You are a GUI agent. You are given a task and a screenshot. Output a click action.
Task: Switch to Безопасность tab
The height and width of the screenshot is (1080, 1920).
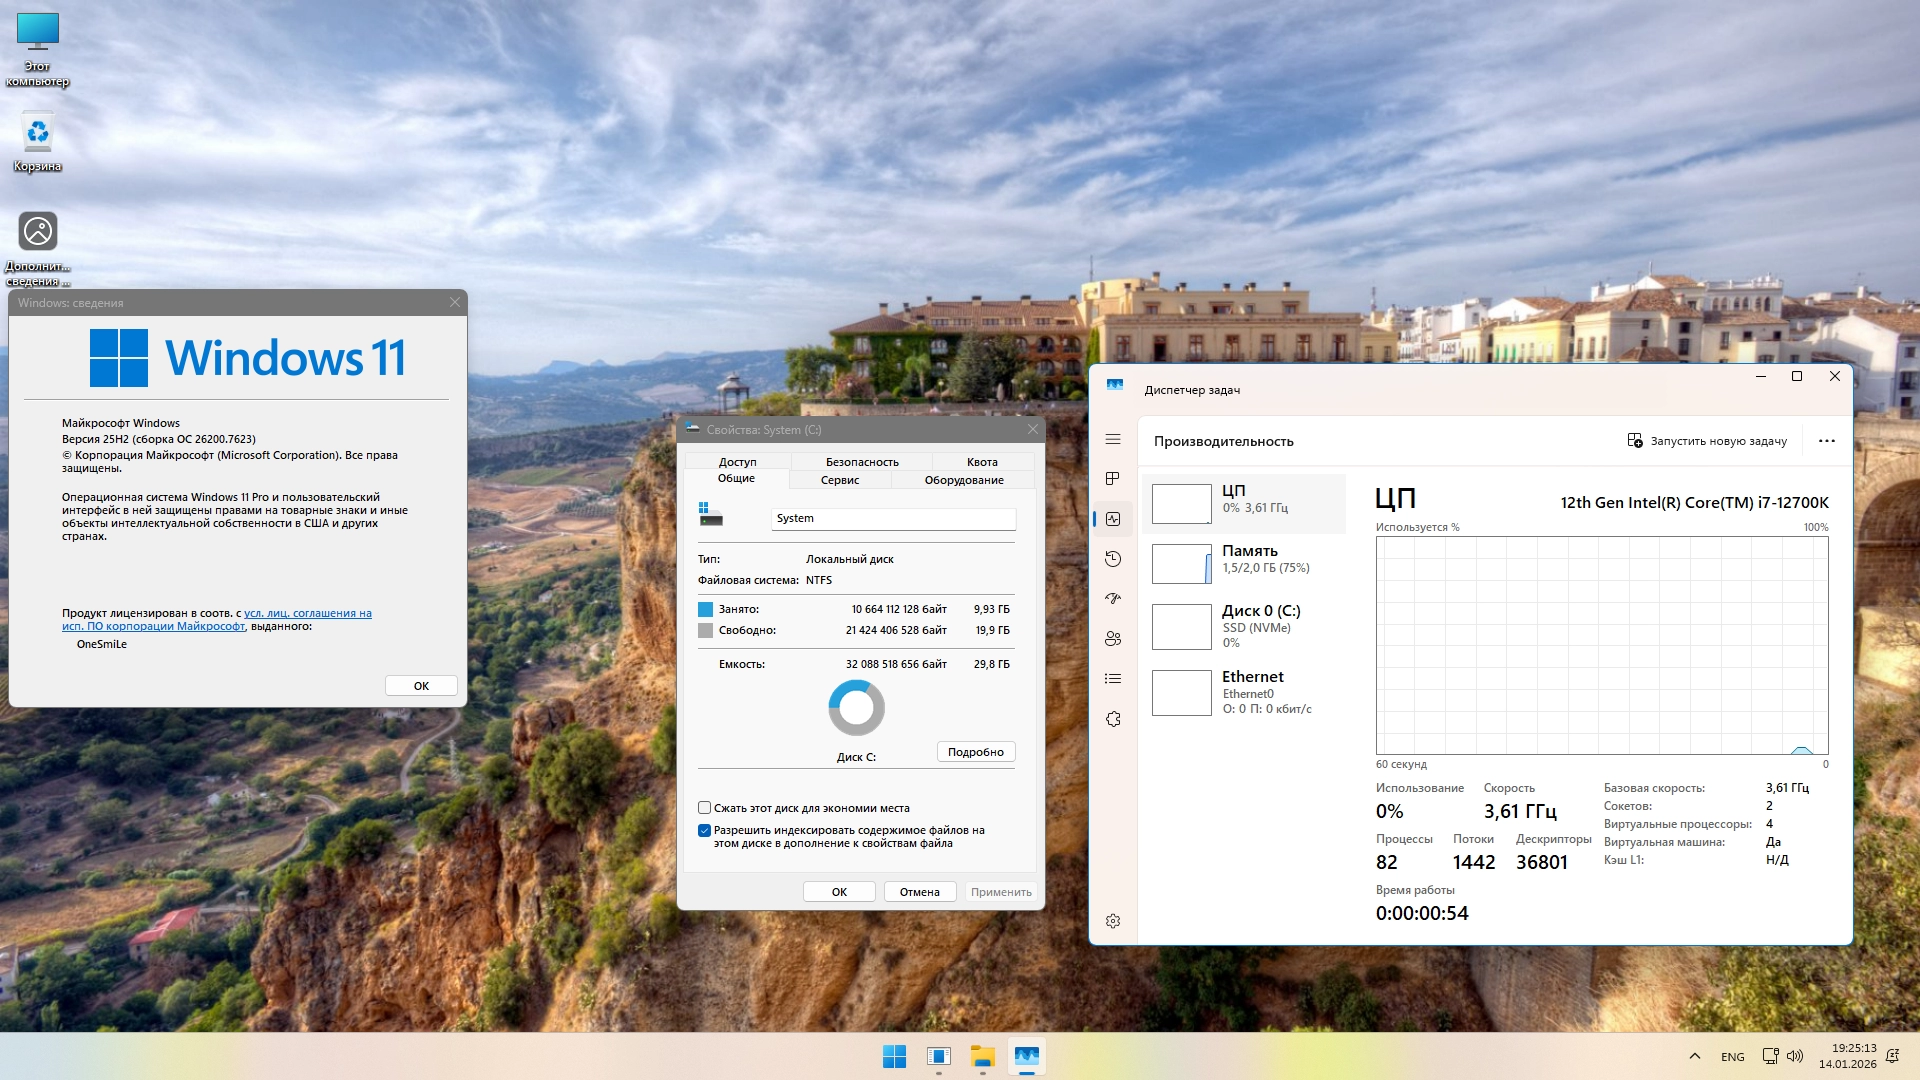[x=861, y=462]
